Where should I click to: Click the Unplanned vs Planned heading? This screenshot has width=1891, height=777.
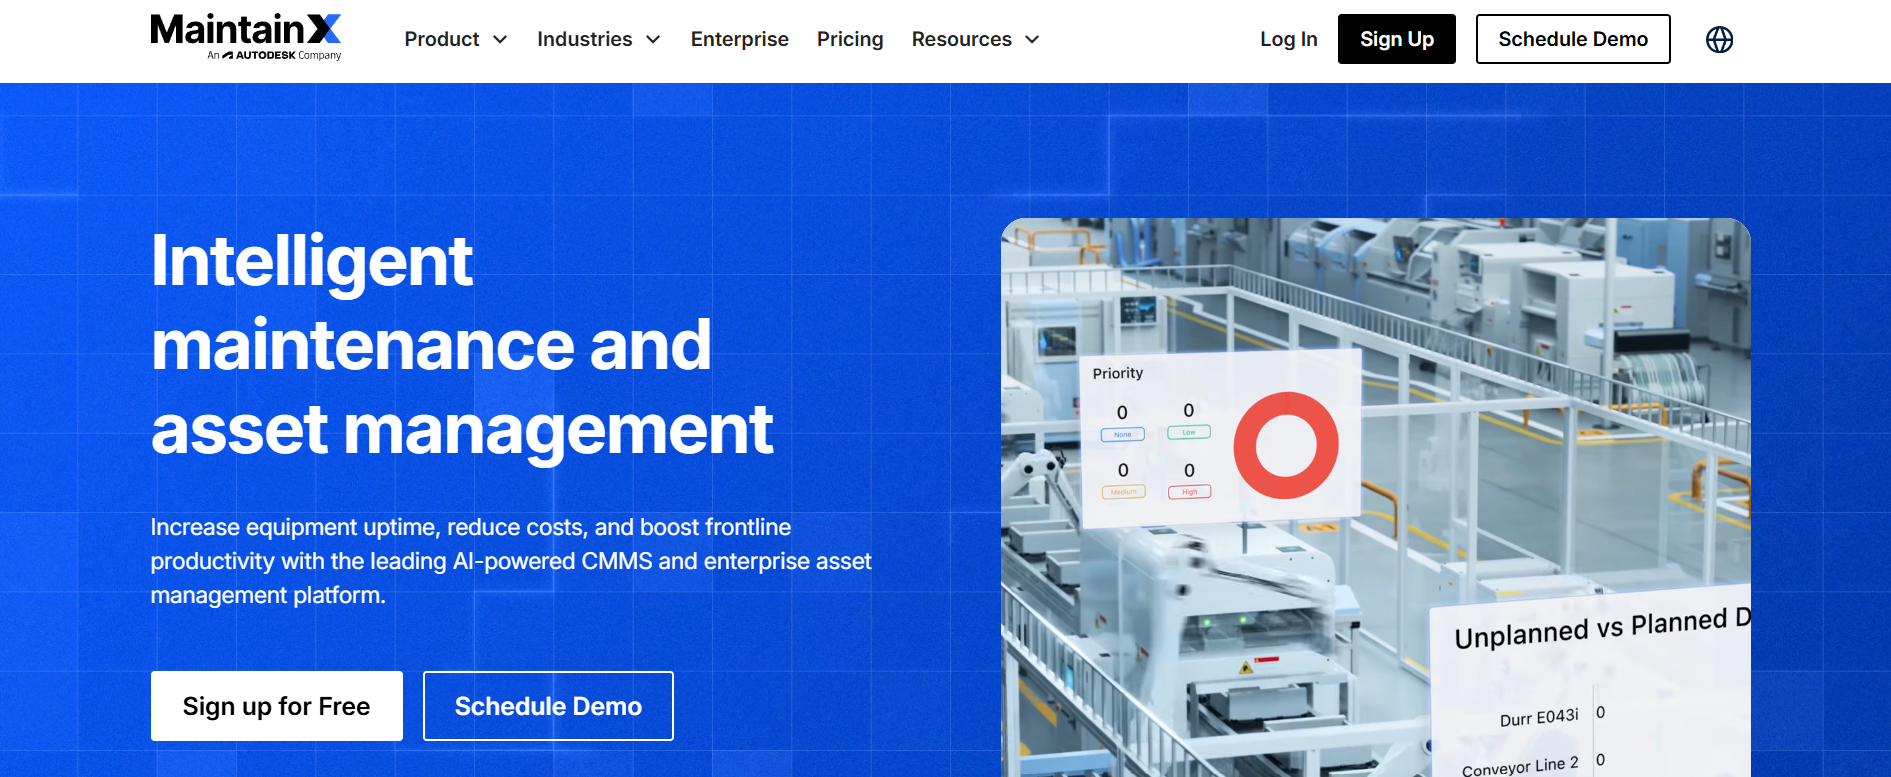click(x=1602, y=628)
